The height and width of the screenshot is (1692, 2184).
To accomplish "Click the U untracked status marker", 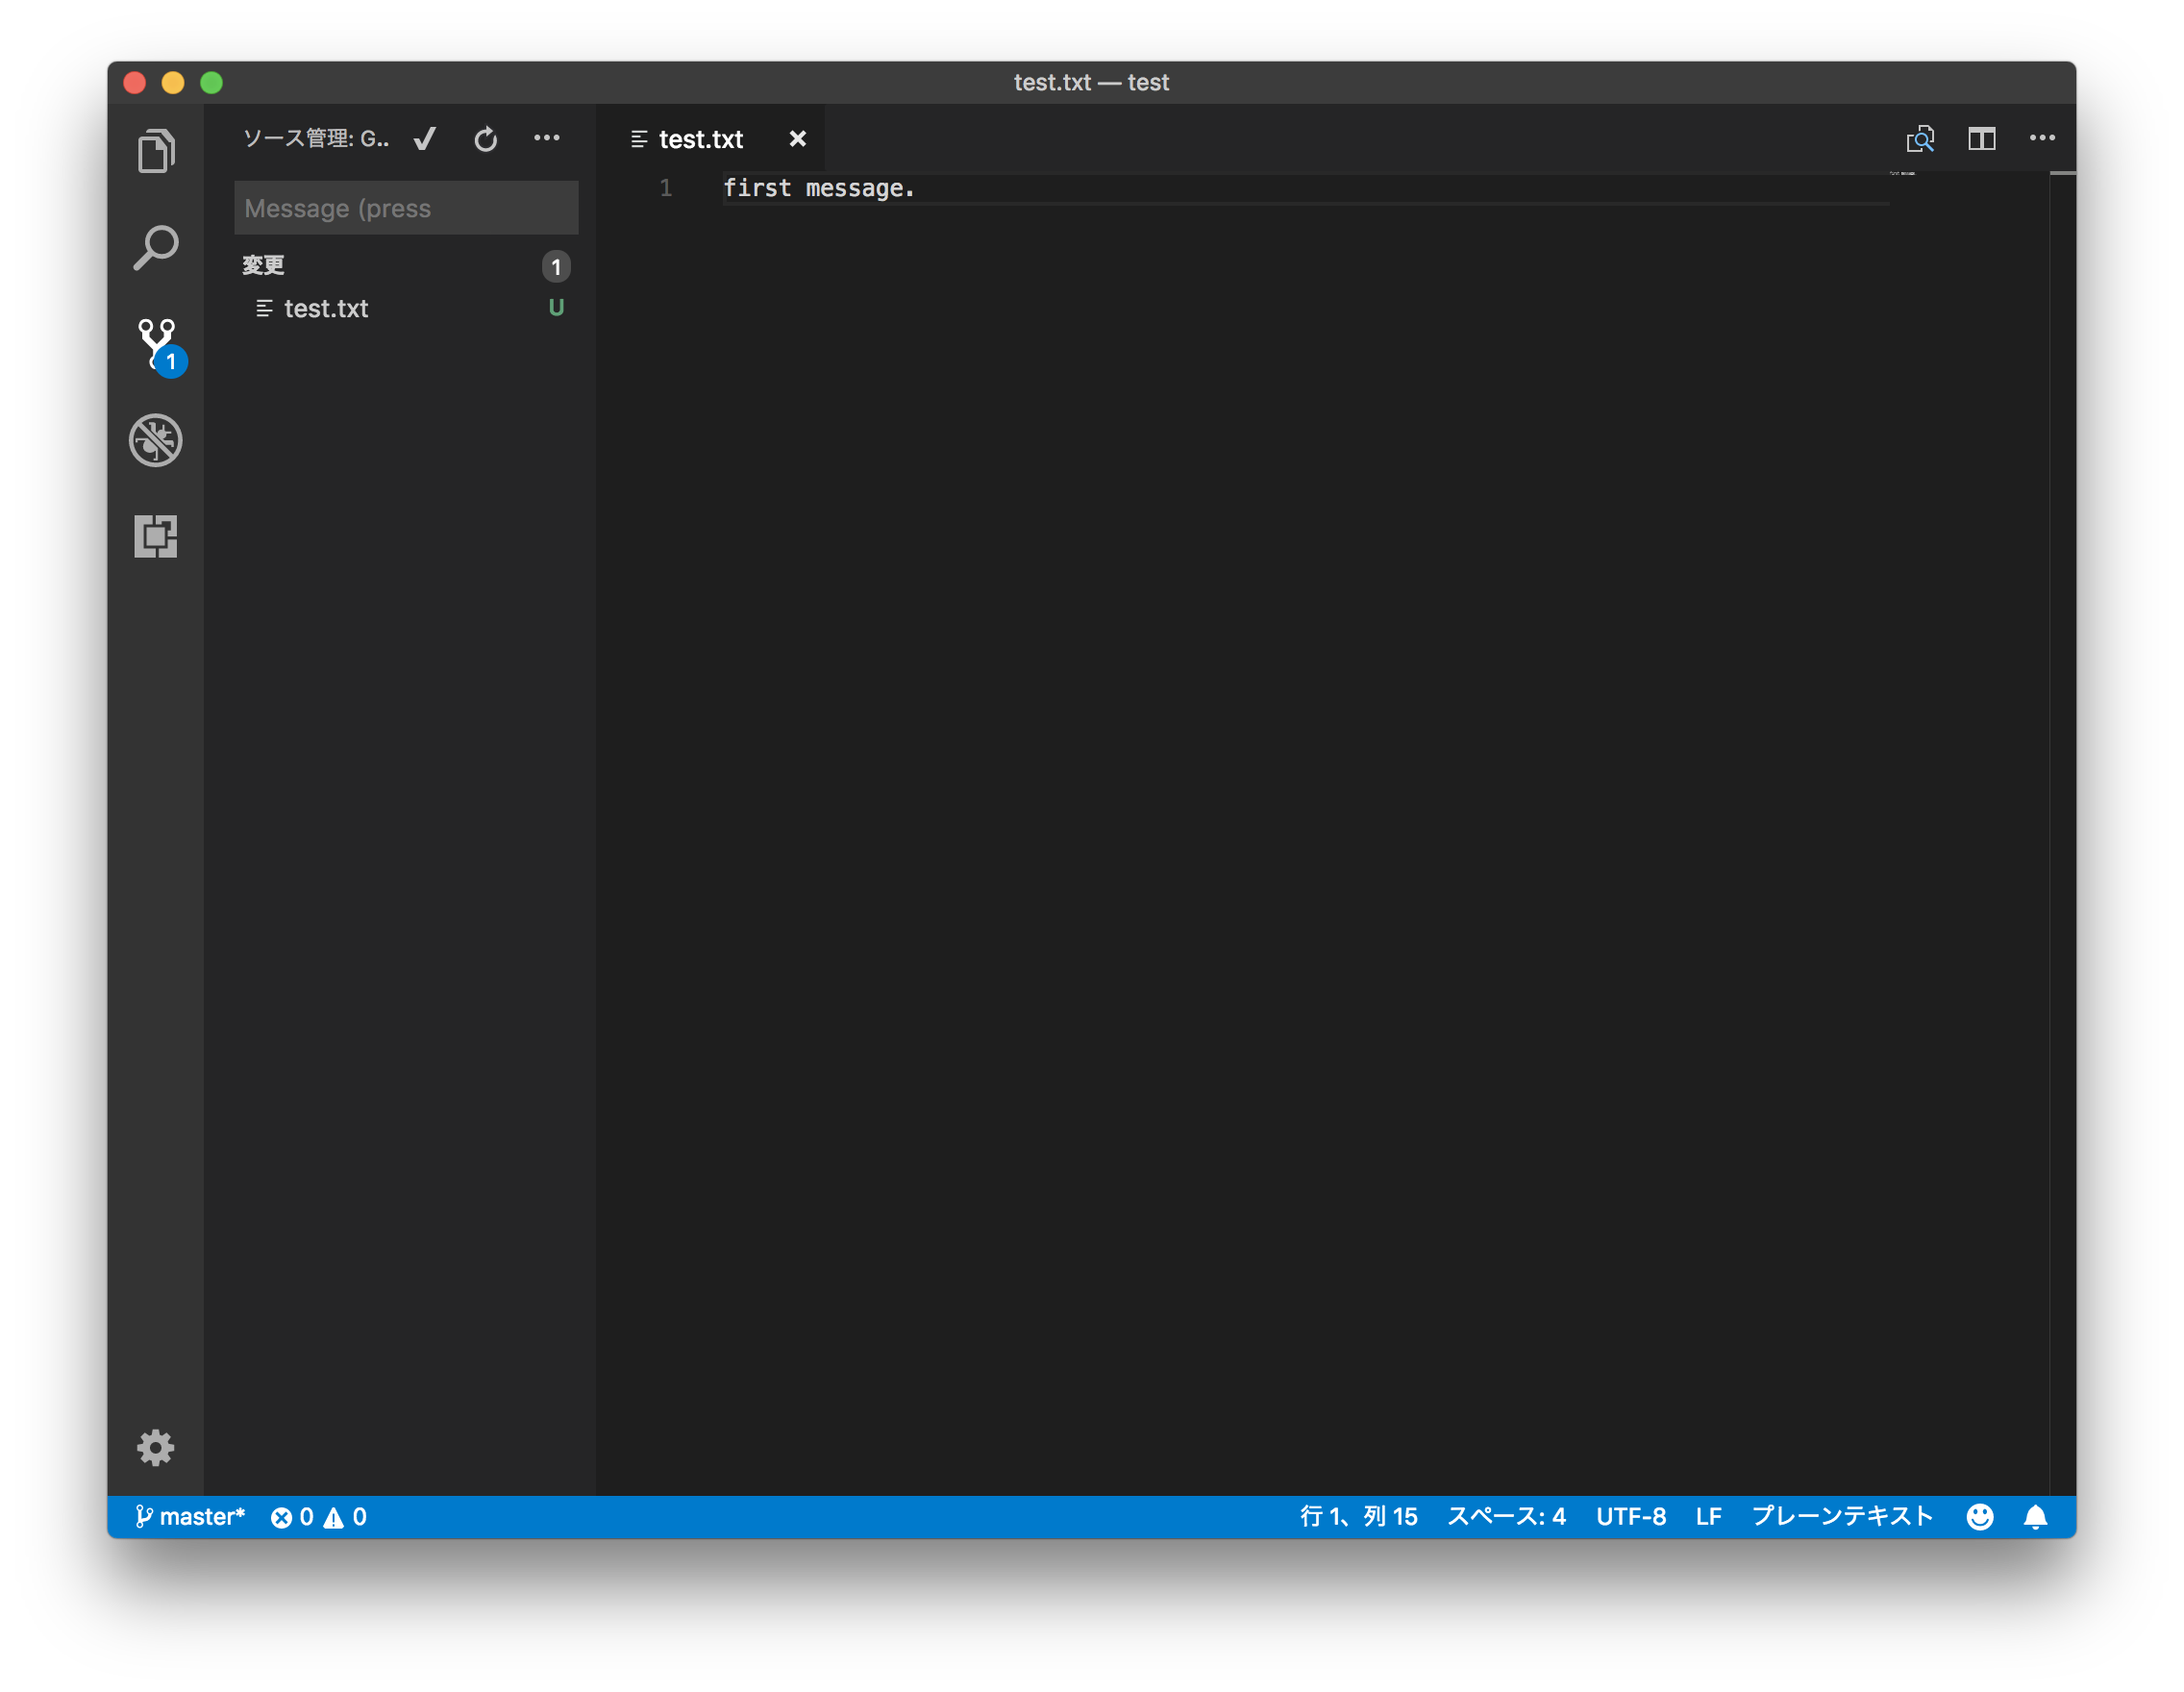I will pos(556,308).
